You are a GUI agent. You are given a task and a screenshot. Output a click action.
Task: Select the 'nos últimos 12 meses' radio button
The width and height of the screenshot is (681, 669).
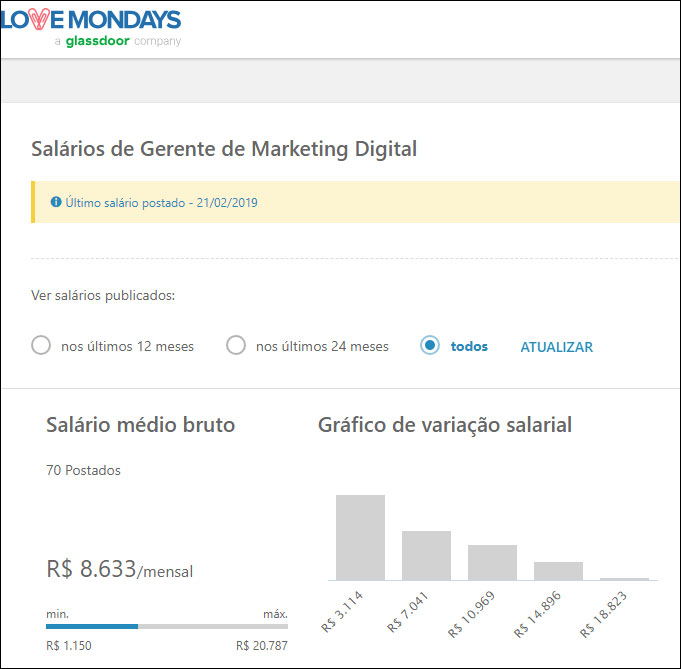41,346
